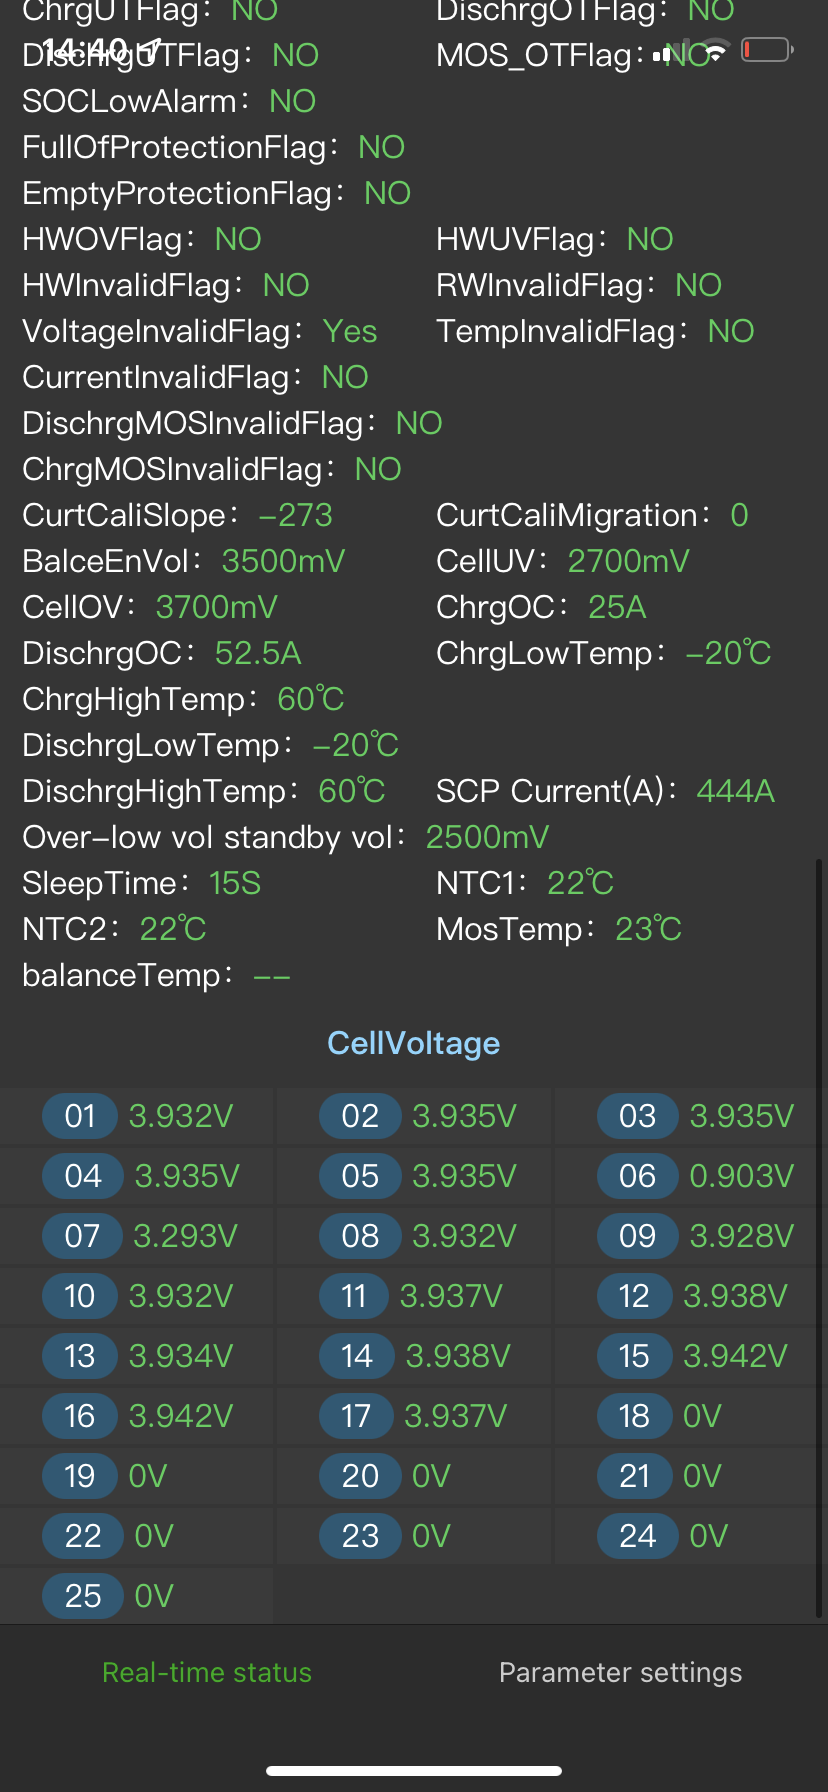Tap the MosTemp 23℃ reading
Screen dimensions: 828x1792
648,929
